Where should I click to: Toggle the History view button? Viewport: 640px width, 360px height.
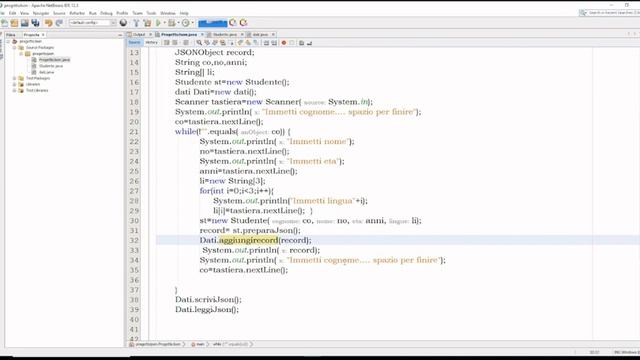tap(151, 42)
